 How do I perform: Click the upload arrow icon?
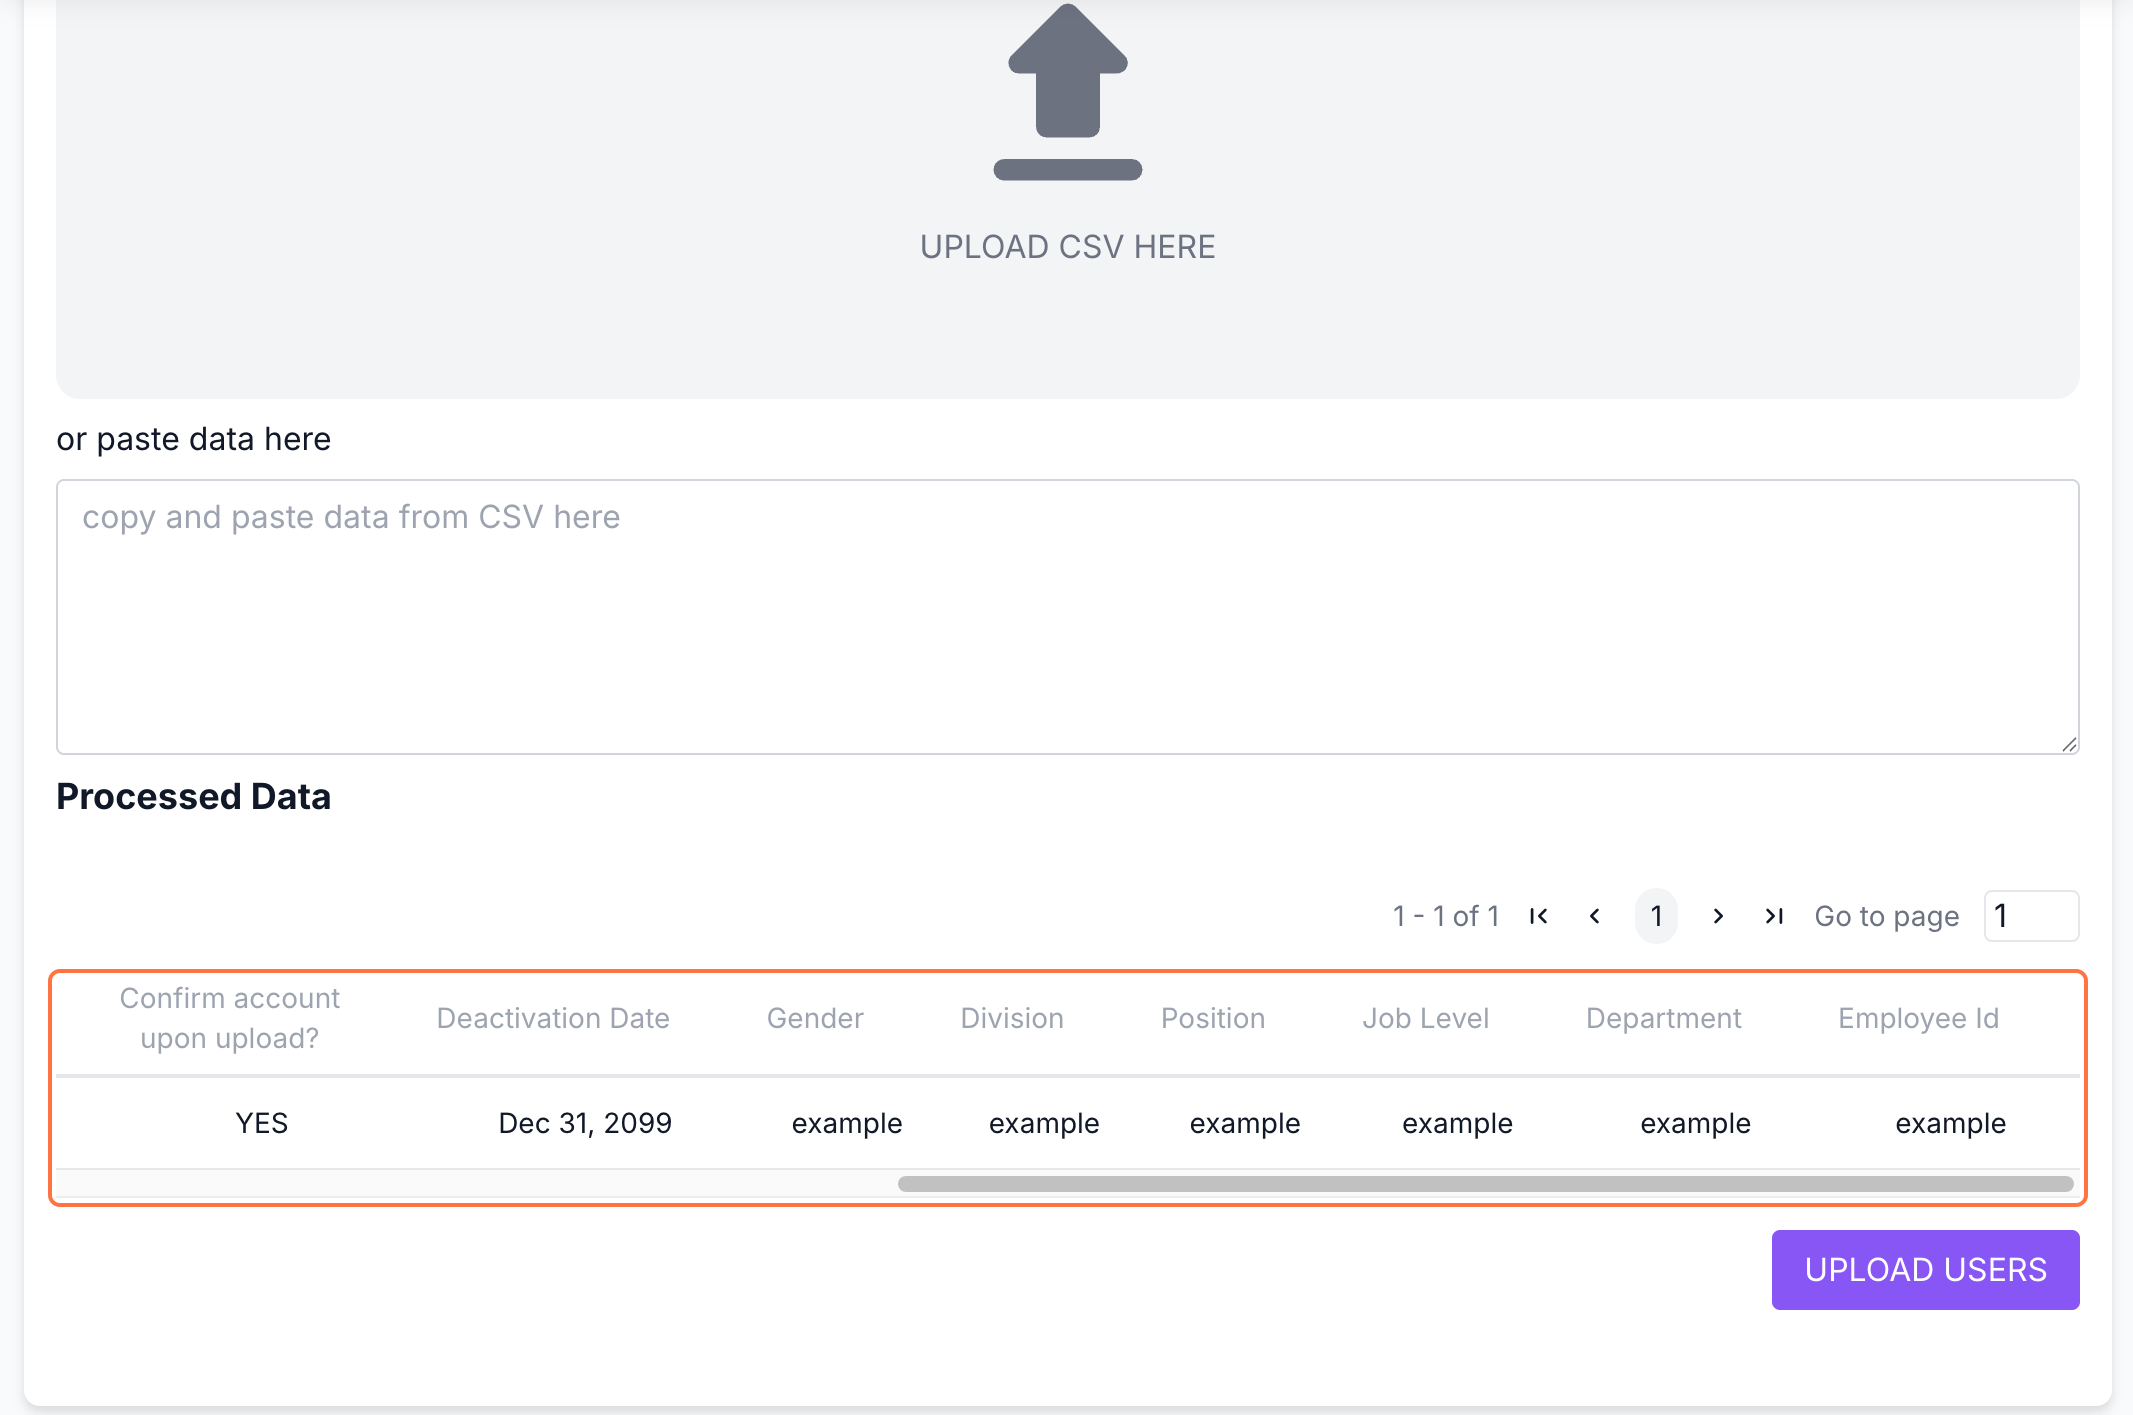pyautogui.click(x=1067, y=92)
